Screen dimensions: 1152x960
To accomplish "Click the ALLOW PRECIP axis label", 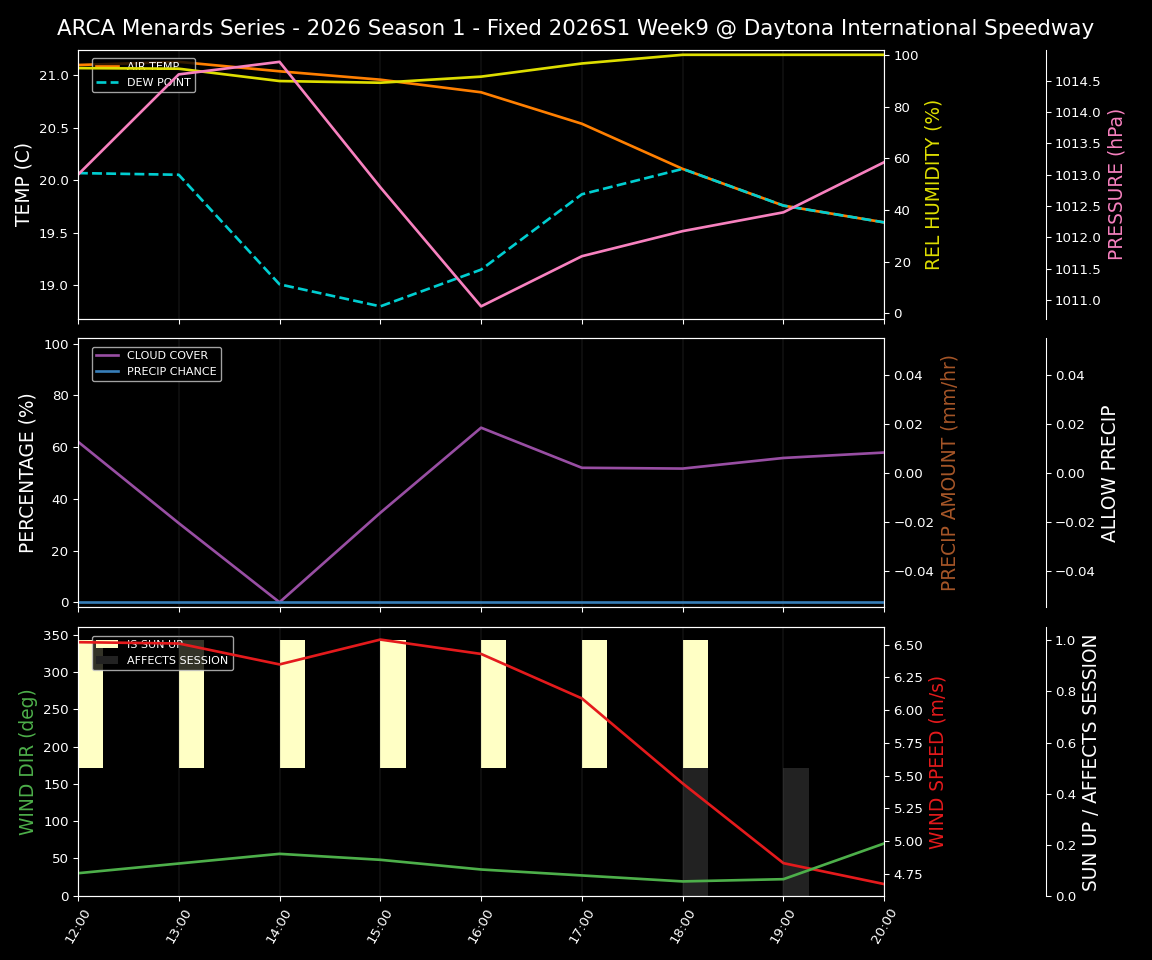I will pos(1109,470).
